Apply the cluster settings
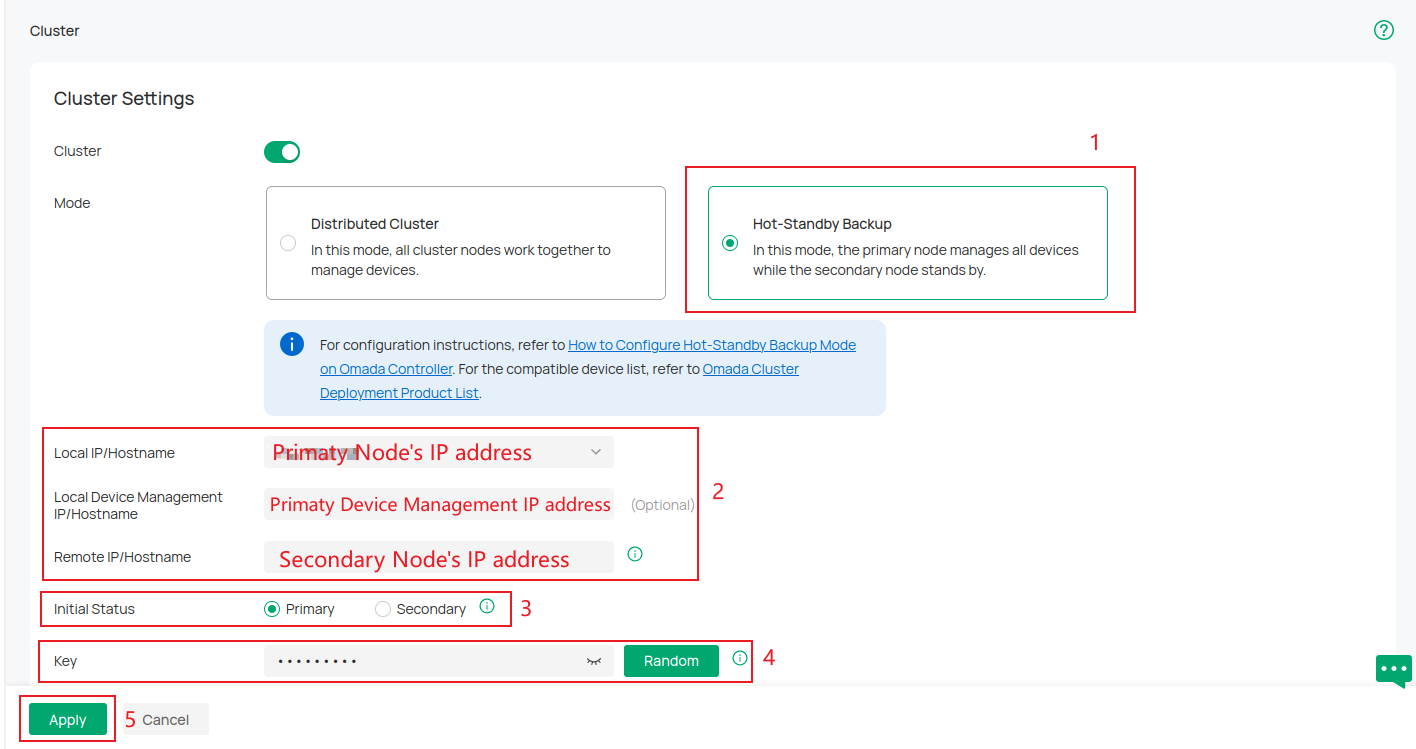Screen dimensions: 1416x749 [66, 719]
